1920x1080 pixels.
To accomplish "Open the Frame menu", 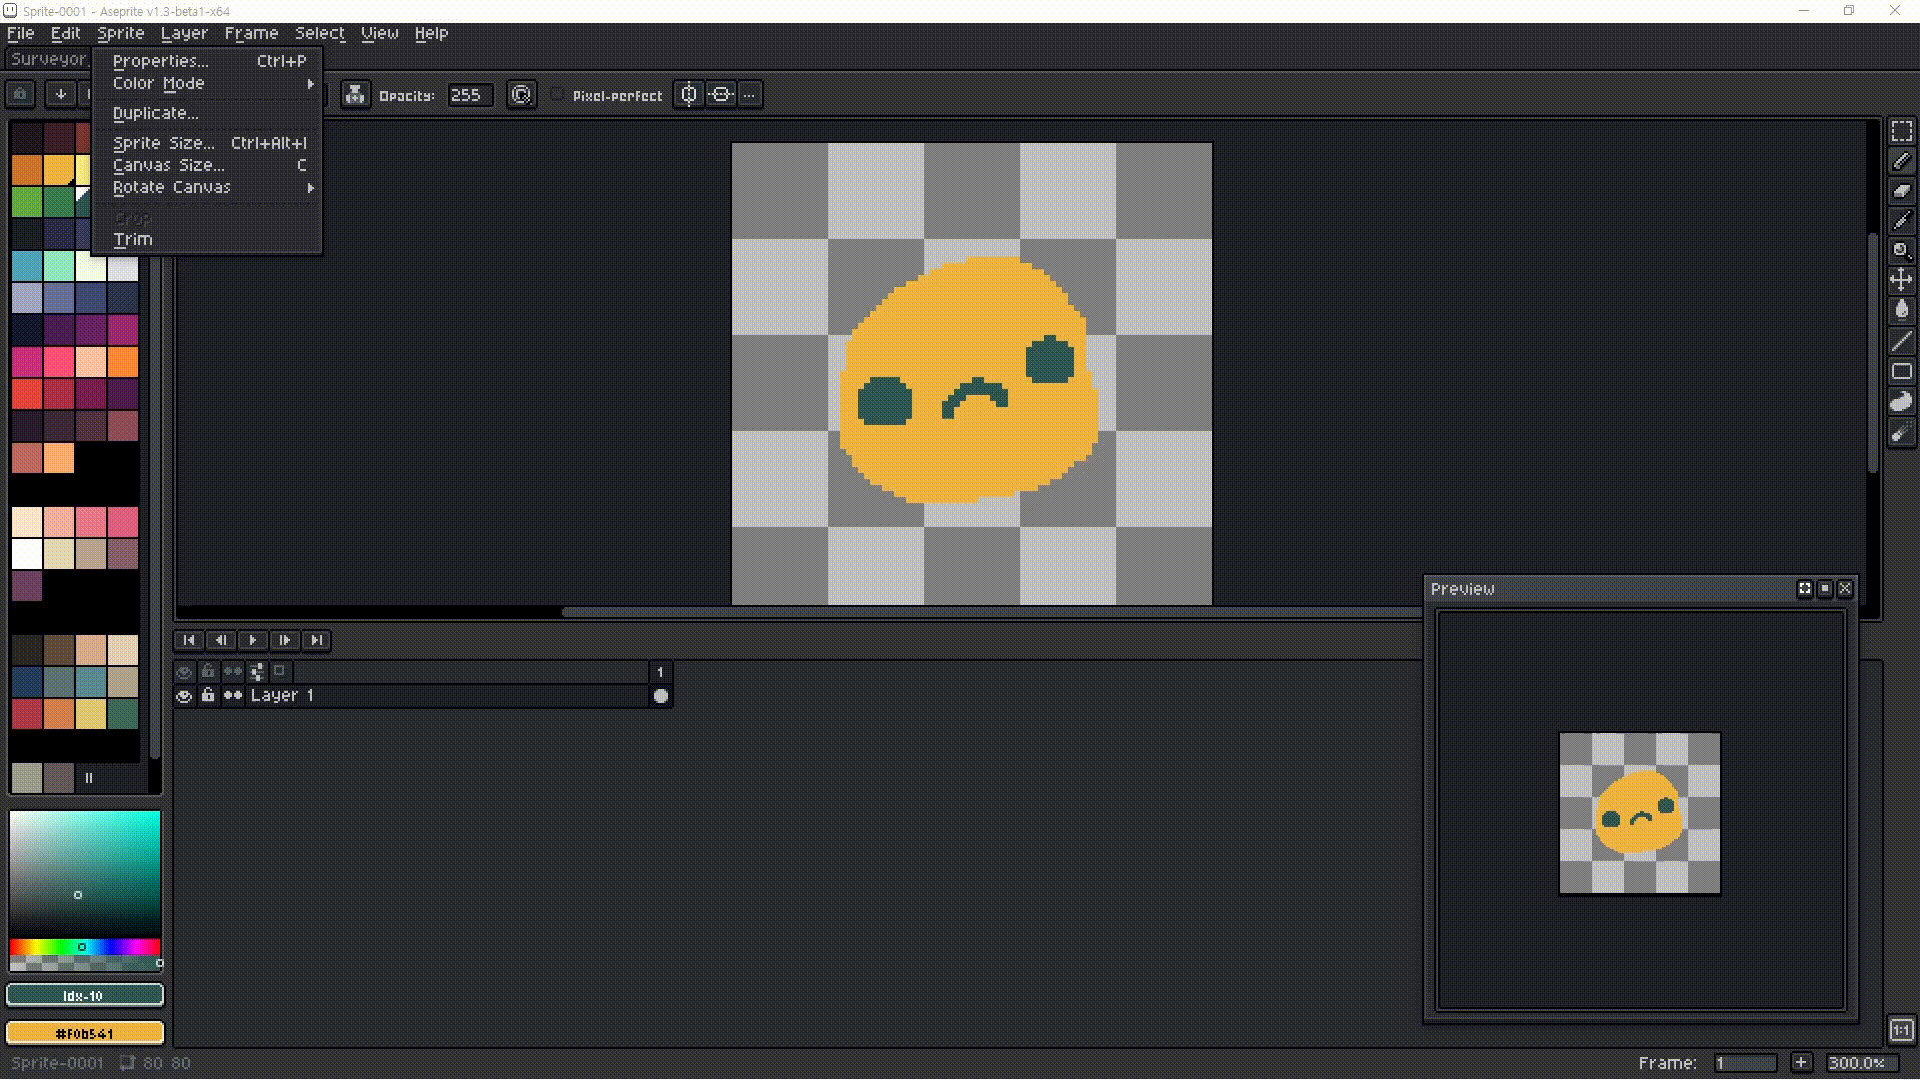I will point(251,33).
